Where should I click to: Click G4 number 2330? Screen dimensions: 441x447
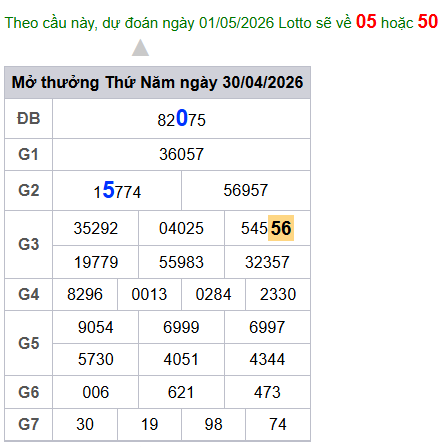pos(278,294)
